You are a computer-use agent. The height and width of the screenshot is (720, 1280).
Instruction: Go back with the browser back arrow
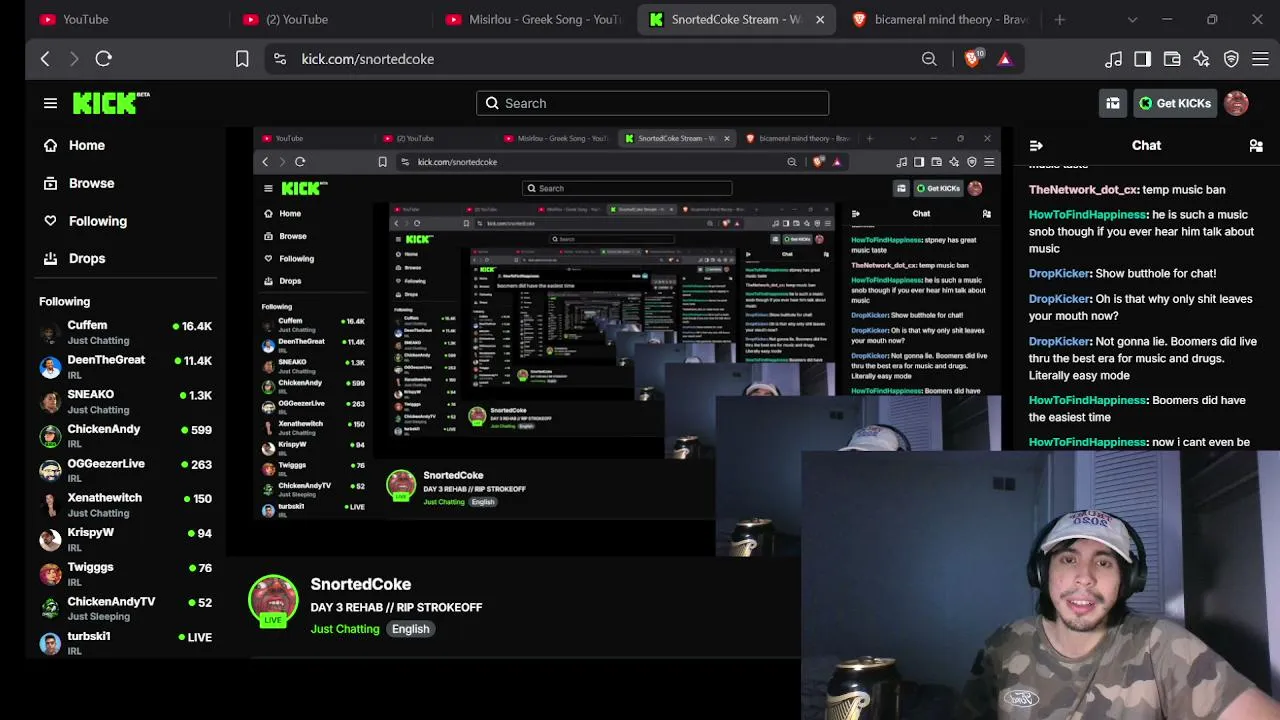click(45, 59)
